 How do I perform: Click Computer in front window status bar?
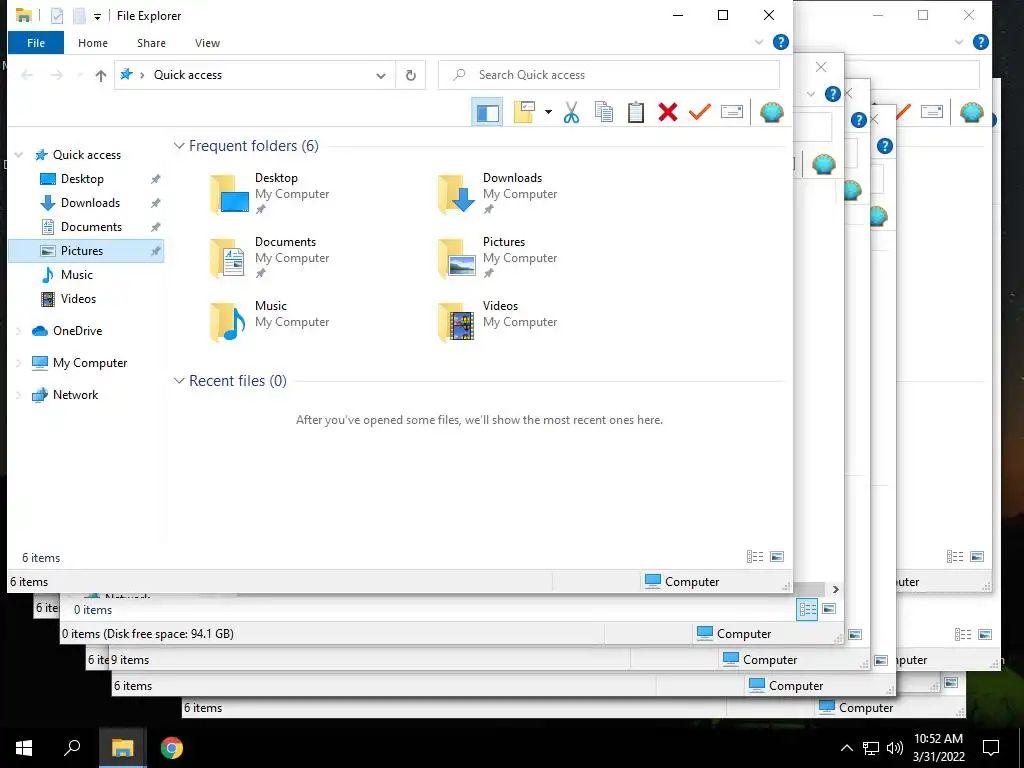click(682, 582)
